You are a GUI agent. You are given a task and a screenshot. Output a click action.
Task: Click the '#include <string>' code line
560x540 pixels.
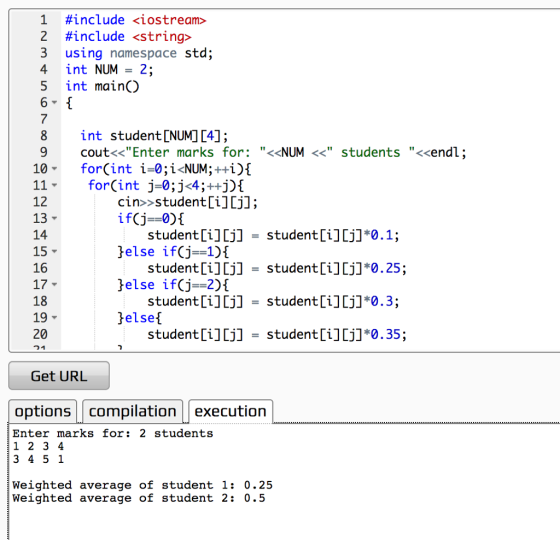[128, 36]
